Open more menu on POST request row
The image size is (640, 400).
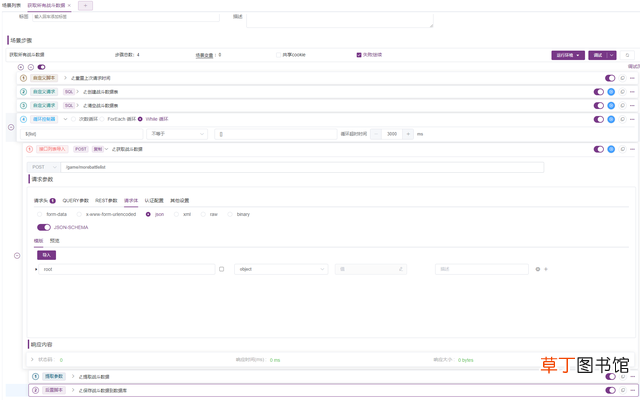click(x=632, y=149)
